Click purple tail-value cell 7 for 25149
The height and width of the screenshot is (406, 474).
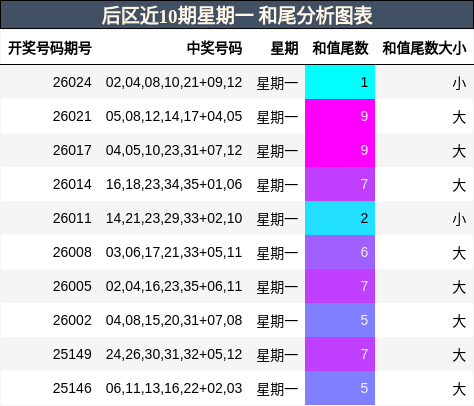click(340, 354)
